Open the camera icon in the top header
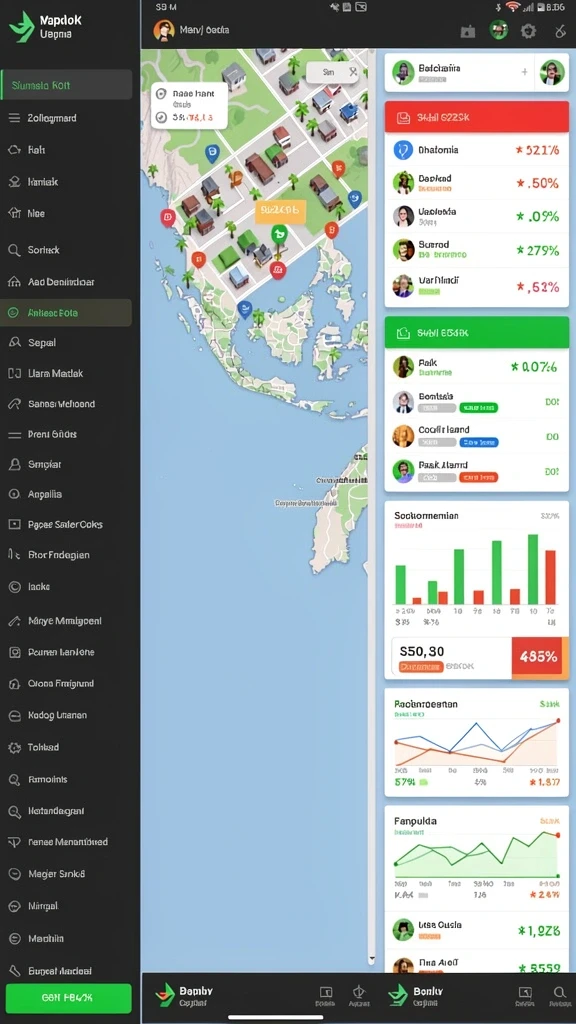The height and width of the screenshot is (1024, 576). [x=468, y=31]
